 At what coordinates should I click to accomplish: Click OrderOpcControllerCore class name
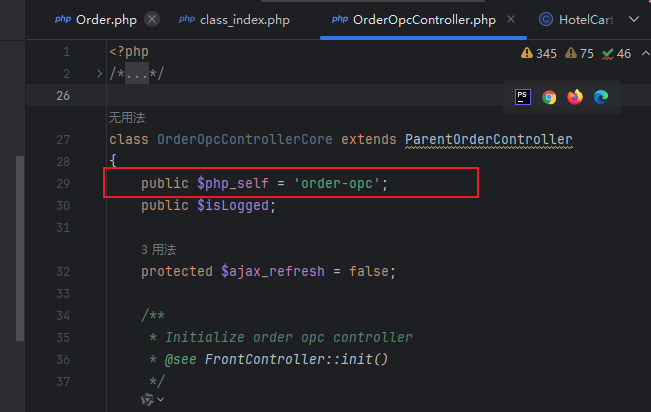click(x=245, y=140)
